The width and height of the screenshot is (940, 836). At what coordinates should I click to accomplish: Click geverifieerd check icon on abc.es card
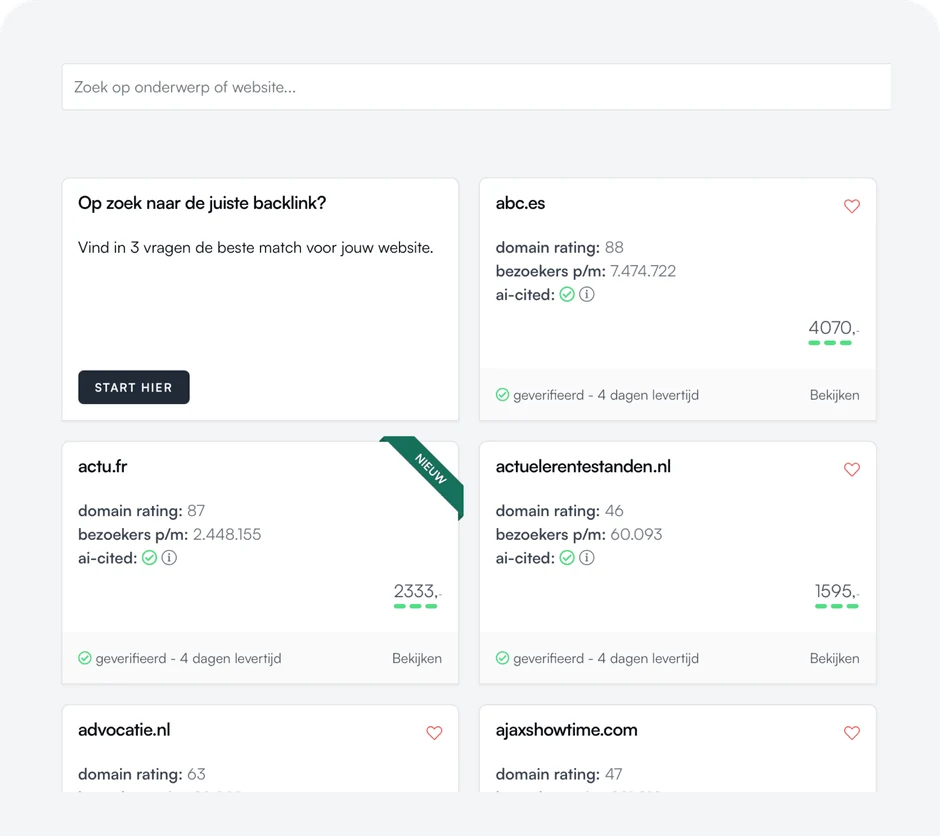(x=502, y=395)
